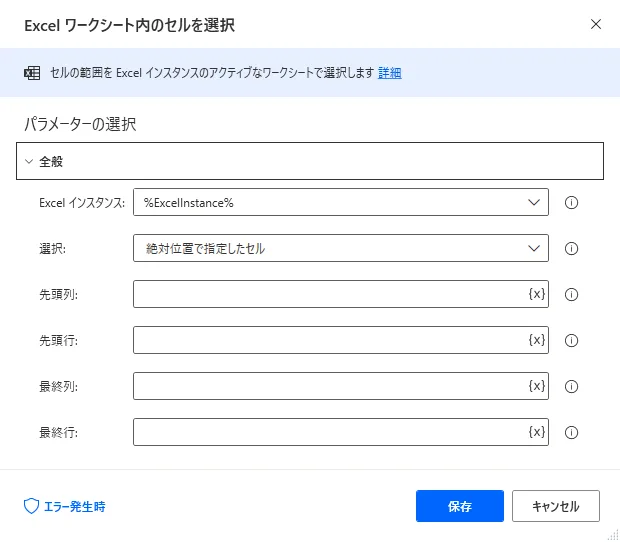620x542 pixels.
Task: Open variable picker {x} in 最終行 field
Action: click(536, 432)
